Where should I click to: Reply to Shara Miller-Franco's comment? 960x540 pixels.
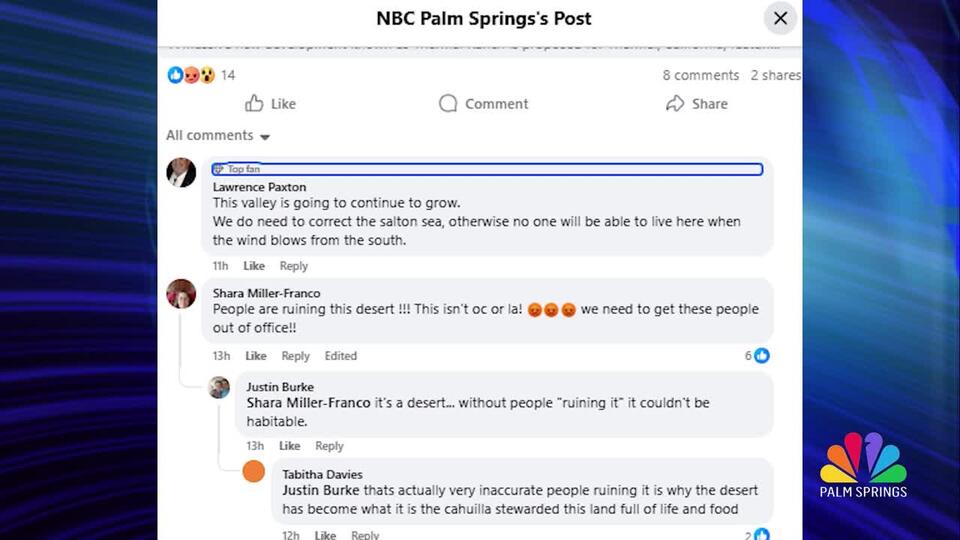tap(295, 356)
